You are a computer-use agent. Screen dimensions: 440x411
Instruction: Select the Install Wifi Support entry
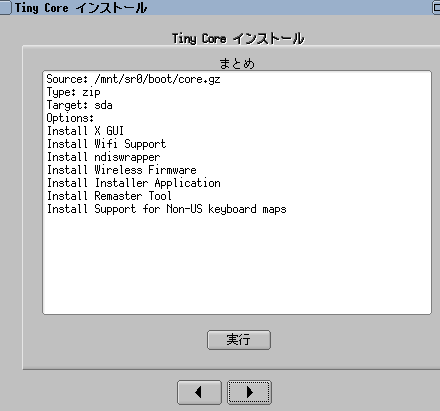point(106,144)
